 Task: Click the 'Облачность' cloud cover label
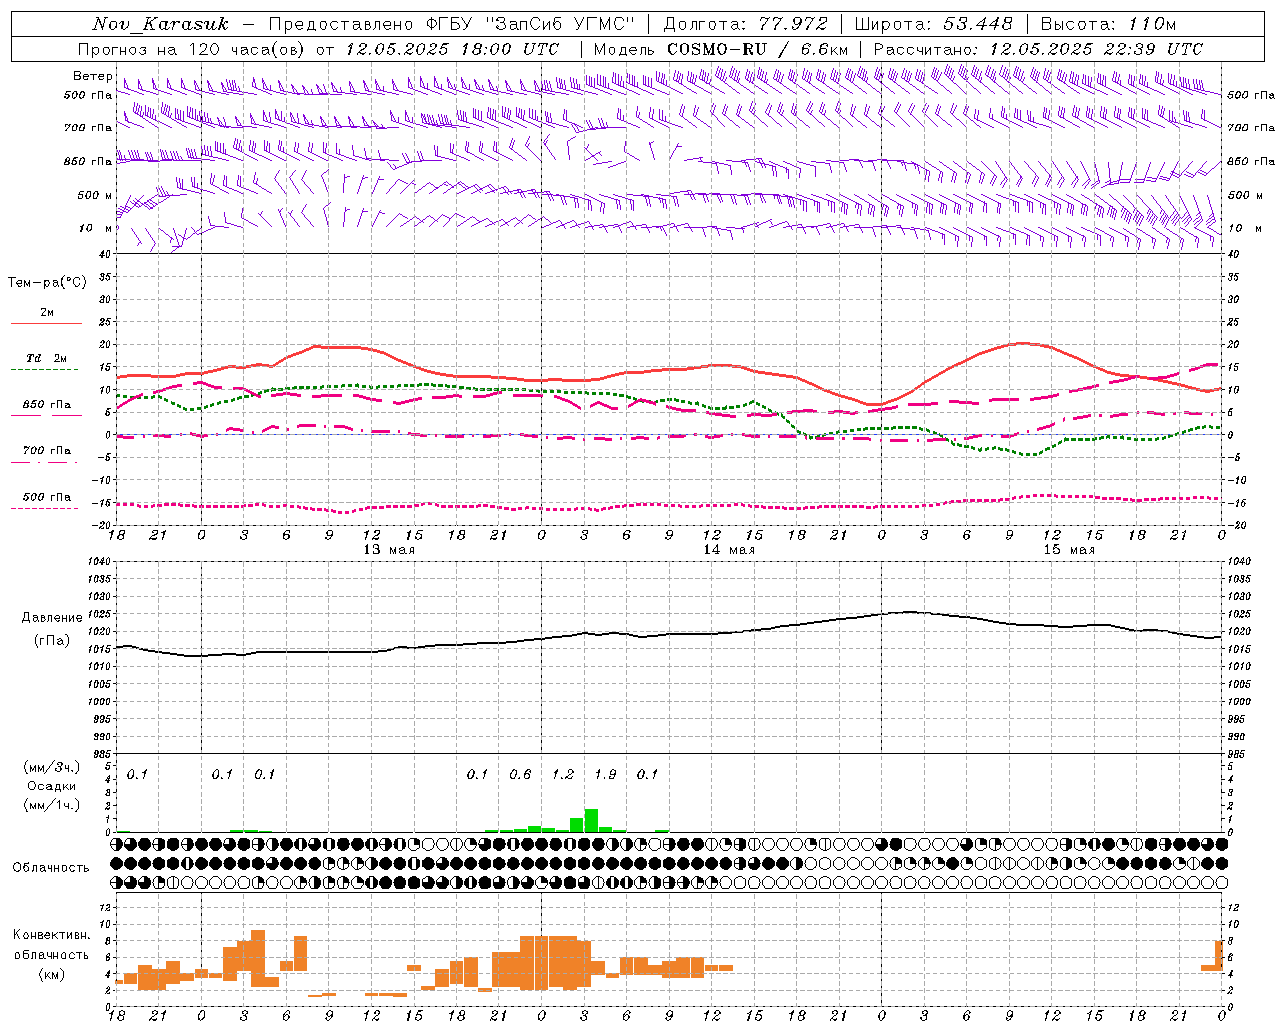coord(51,868)
